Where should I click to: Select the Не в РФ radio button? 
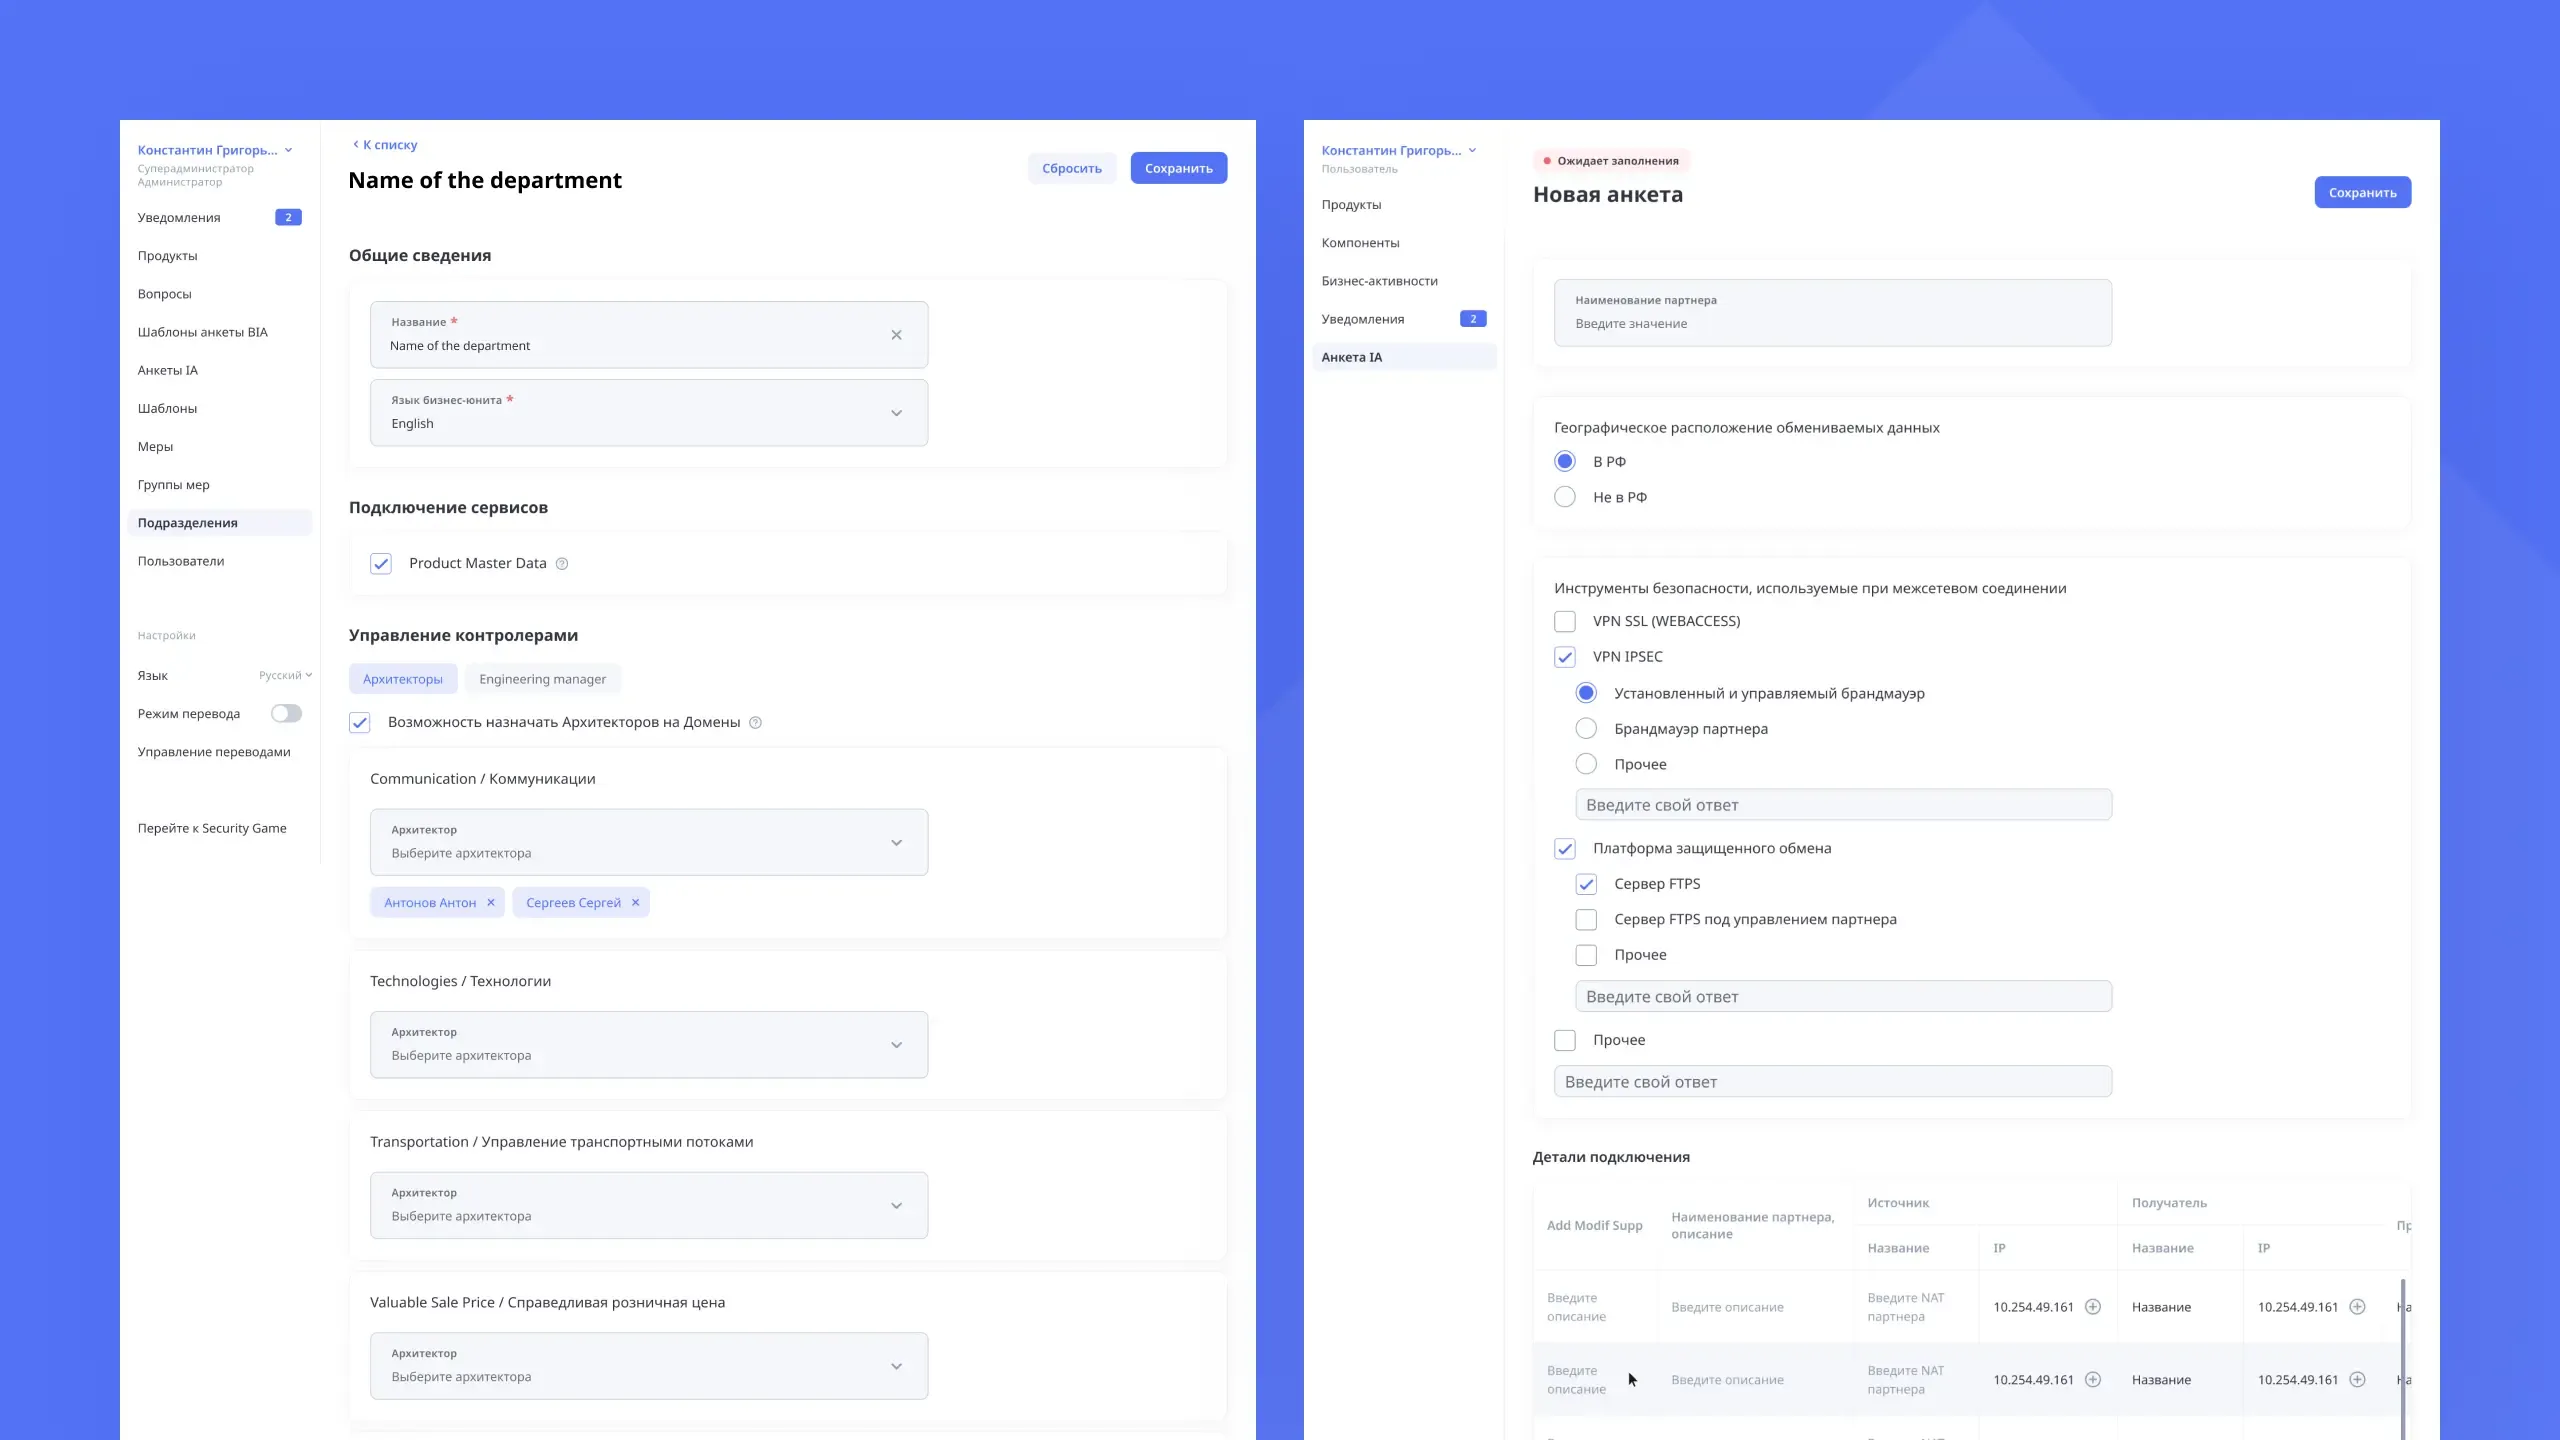pyautogui.click(x=1565, y=497)
